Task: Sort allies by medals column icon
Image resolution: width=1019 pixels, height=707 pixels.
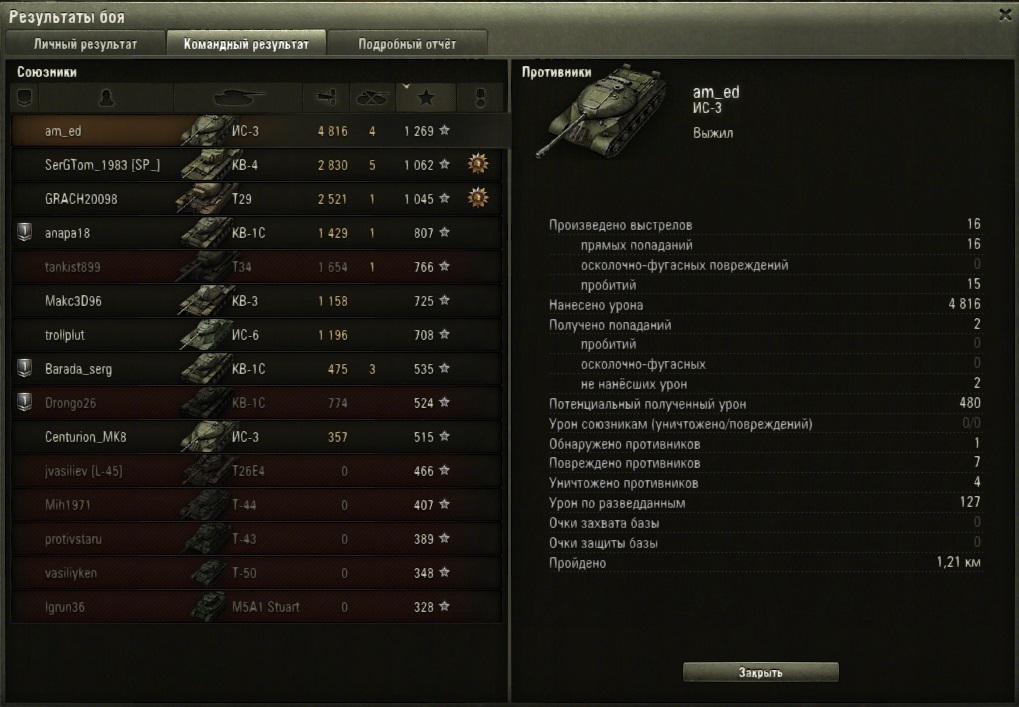Action: (x=480, y=98)
